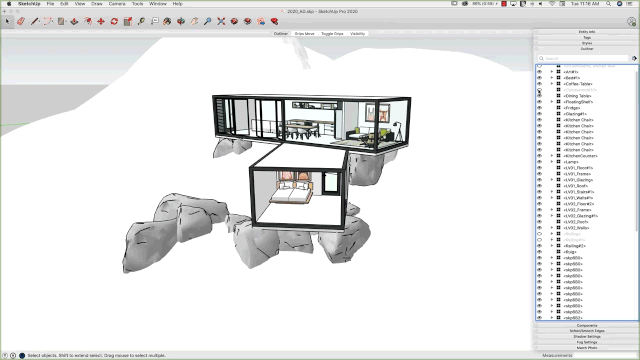Image resolution: width=640 pixels, height=360 pixels.
Task: Select the Tape Measure tool
Action: click(x=141, y=21)
